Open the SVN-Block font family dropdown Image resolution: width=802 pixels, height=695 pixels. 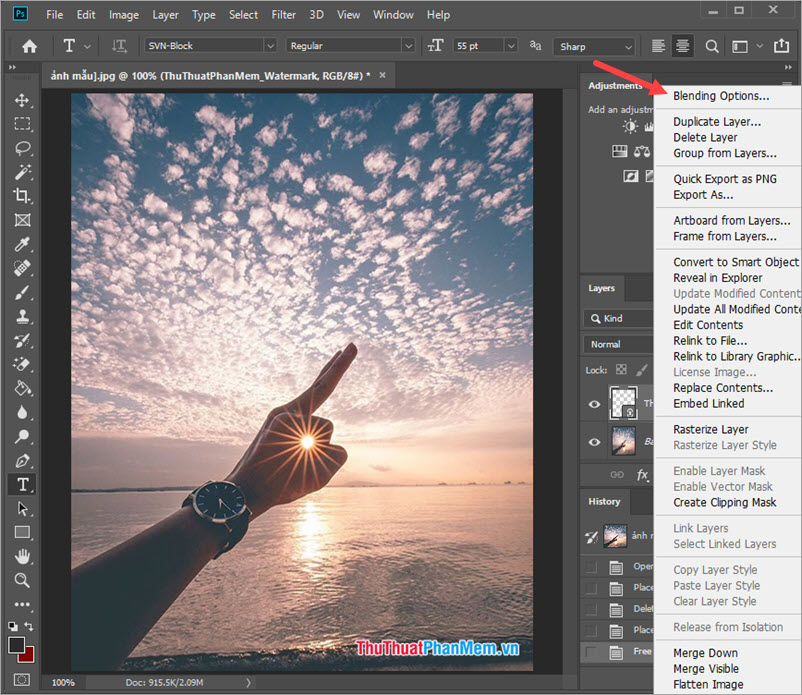tap(273, 45)
